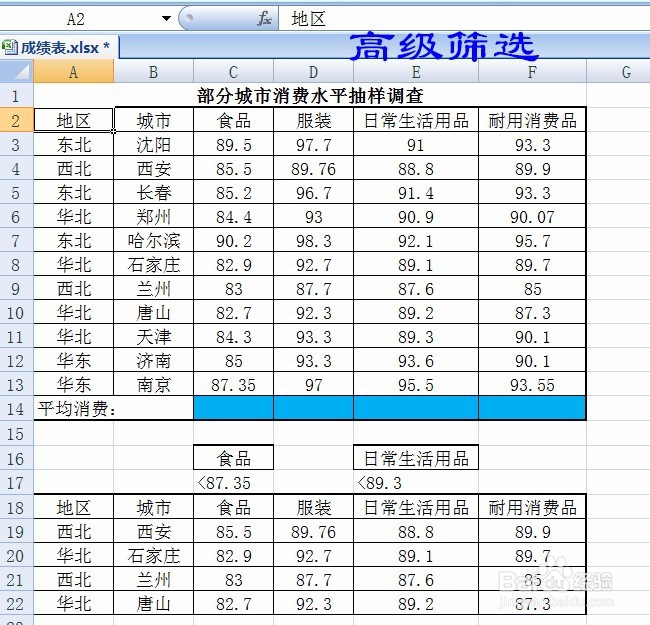Select result header 地区 in row 18
The image size is (650, 625).
[73, 507]
